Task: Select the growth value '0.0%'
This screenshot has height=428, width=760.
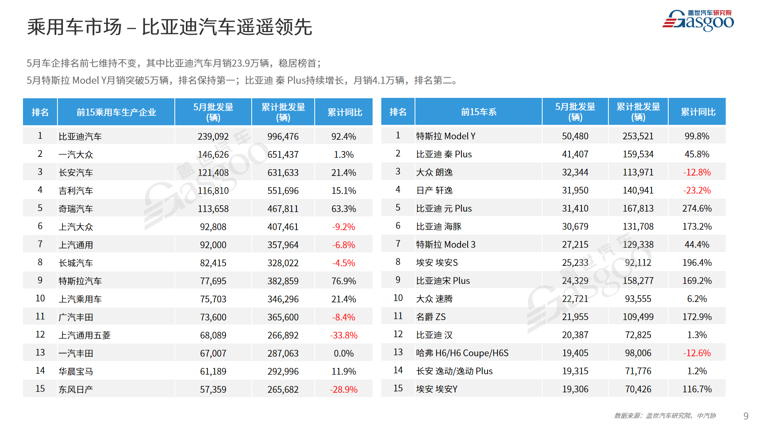Action: tap(344, 354)
